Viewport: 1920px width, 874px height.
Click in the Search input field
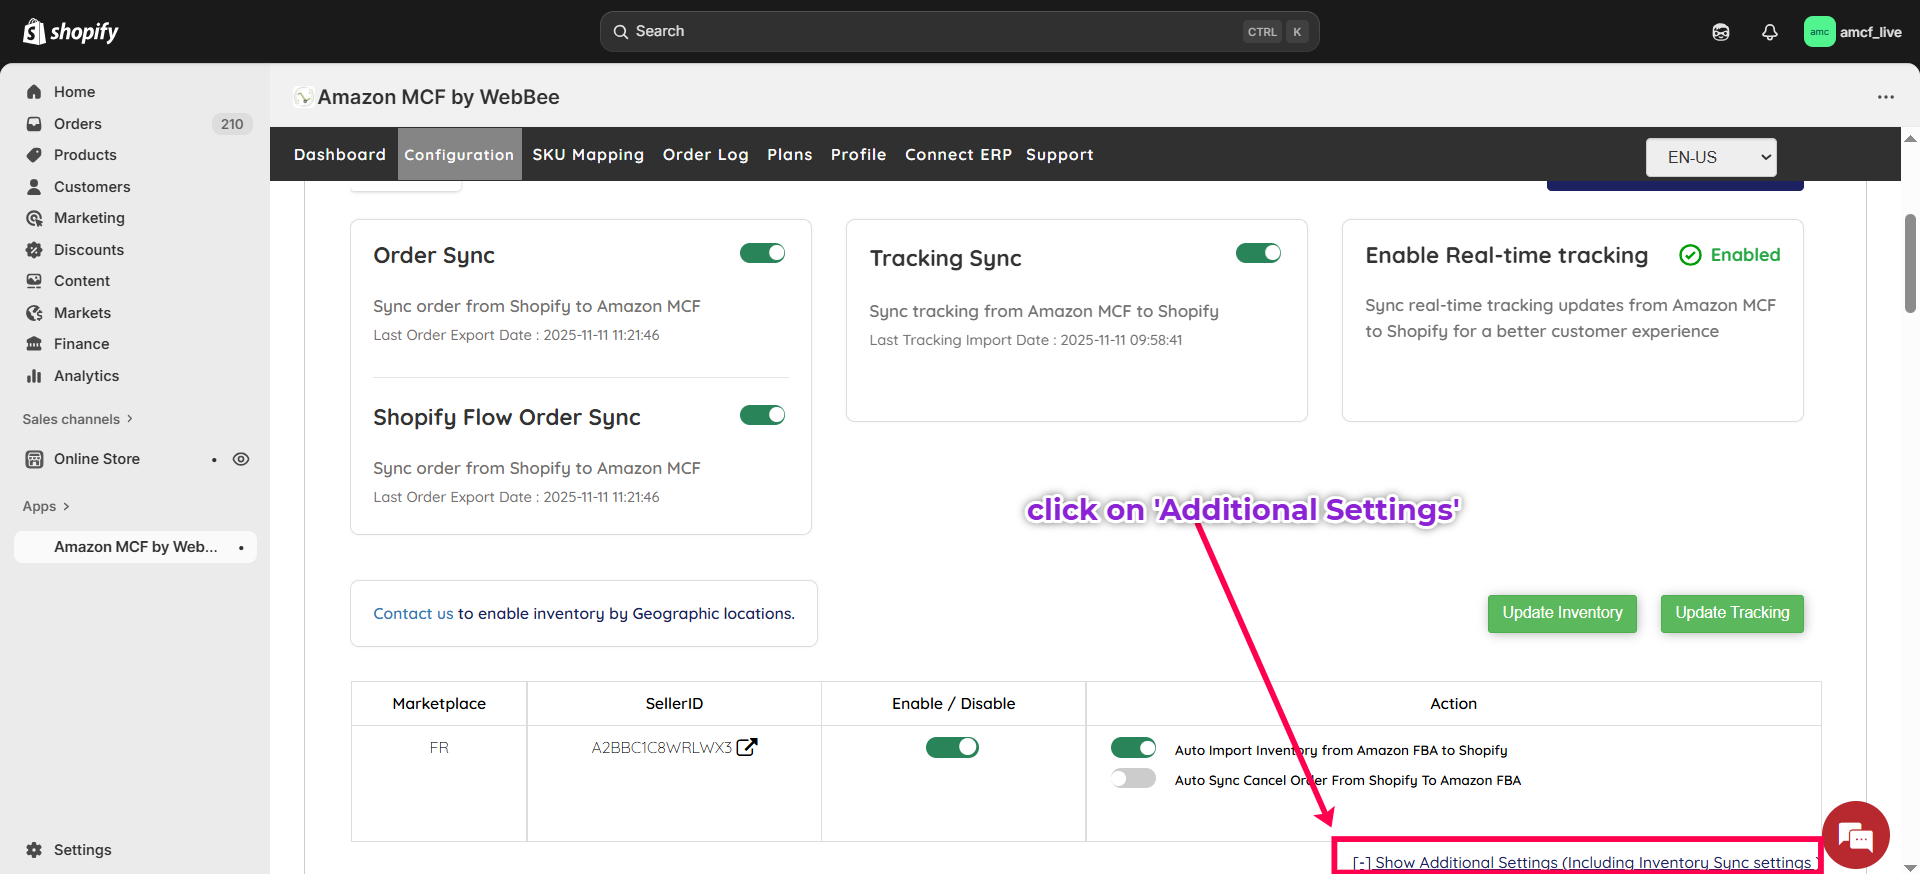click(x=930, y=32)
